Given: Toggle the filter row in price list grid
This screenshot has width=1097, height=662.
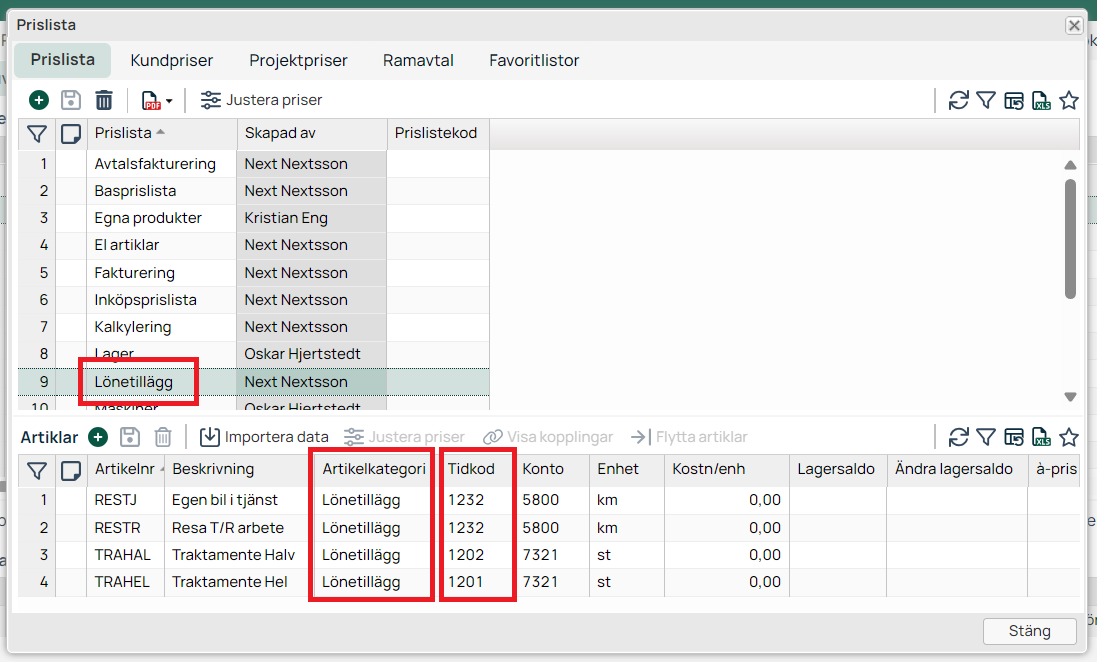Looking at the screenshot, I should click(x=37, y=133).
